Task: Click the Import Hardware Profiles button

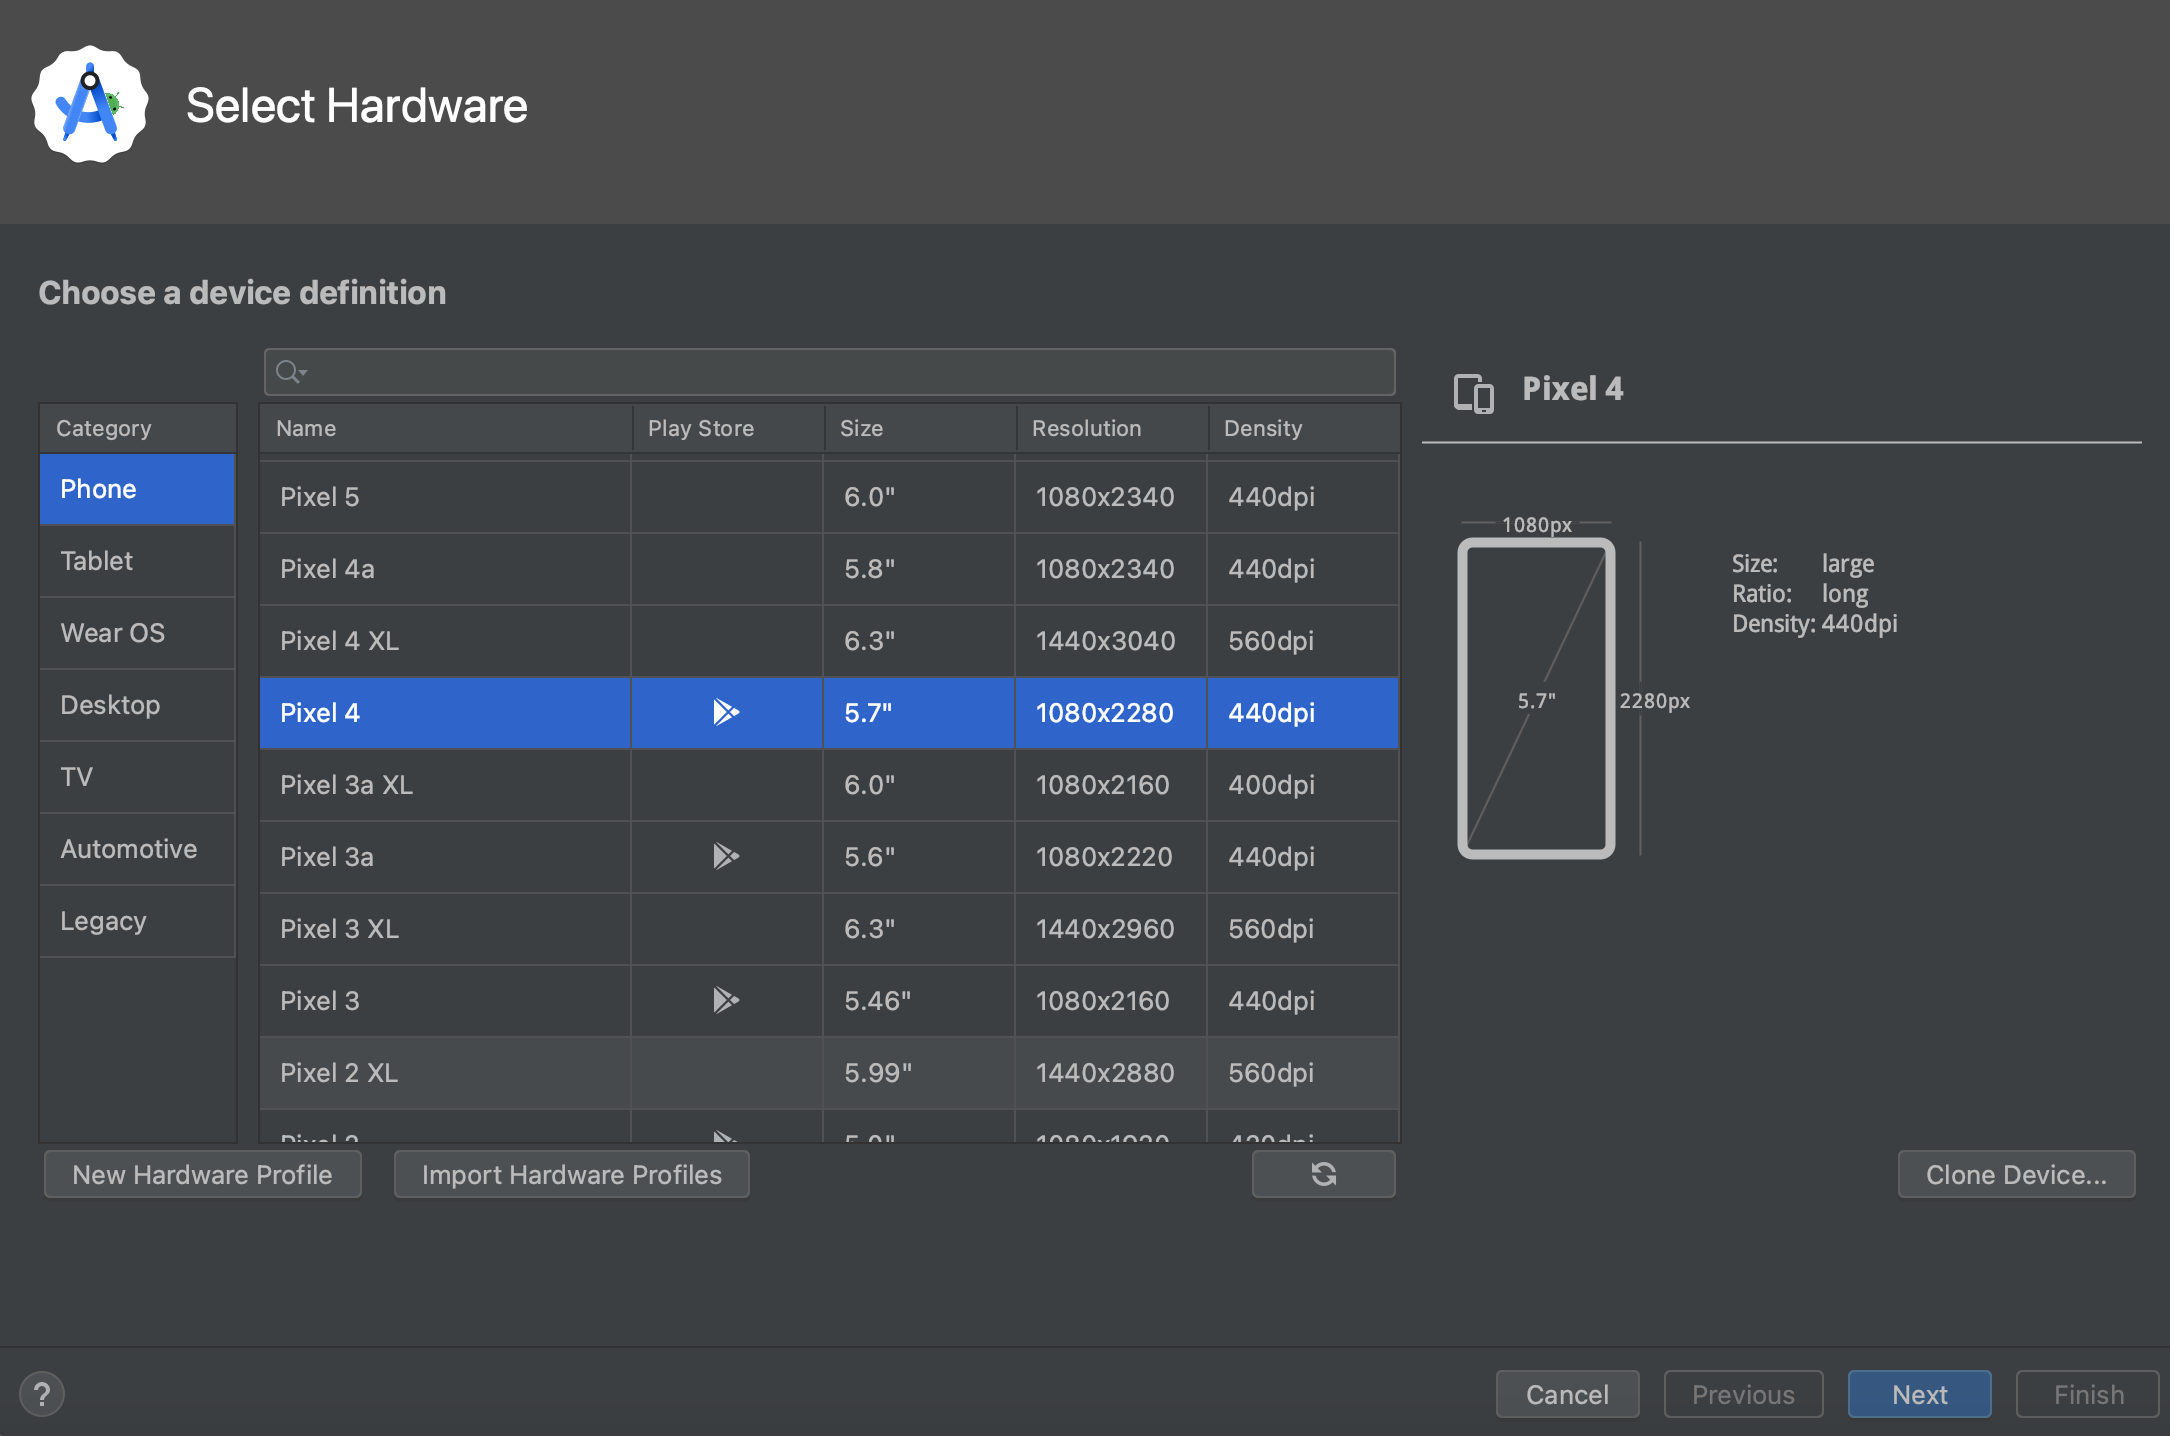Action: [x=571, y=1174]
